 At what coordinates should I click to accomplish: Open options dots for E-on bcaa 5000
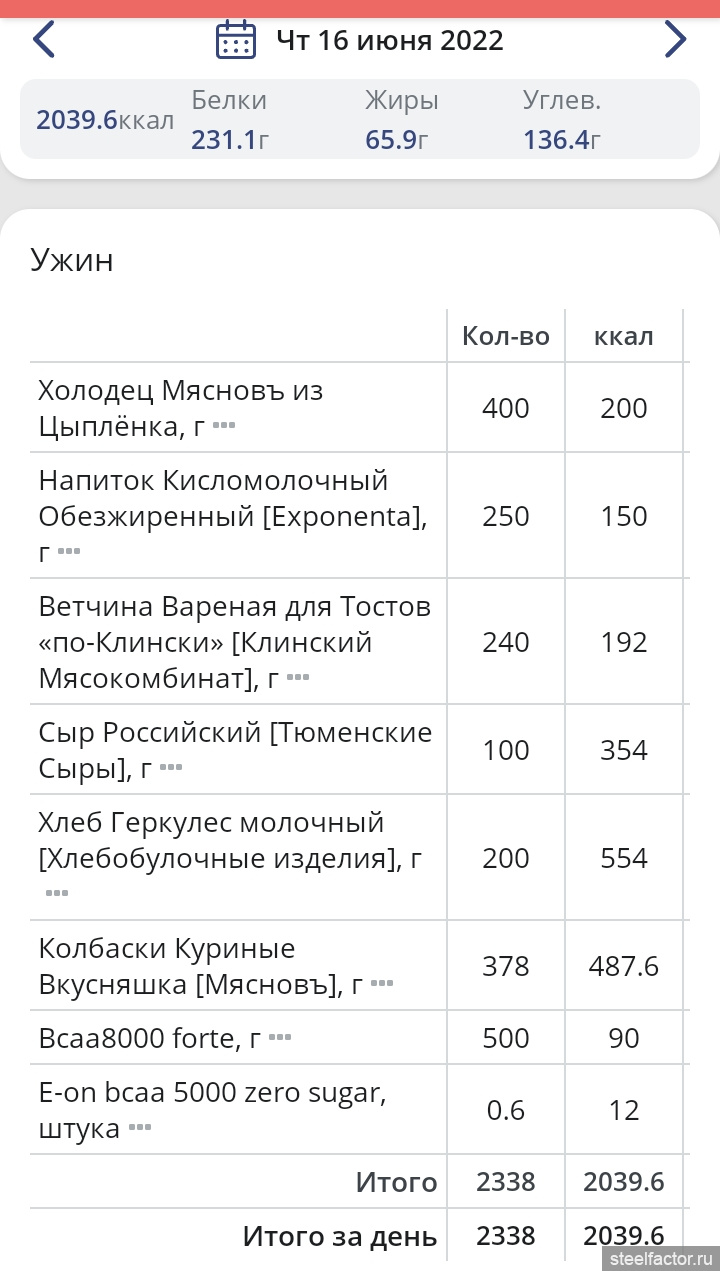coord(140,1127)
